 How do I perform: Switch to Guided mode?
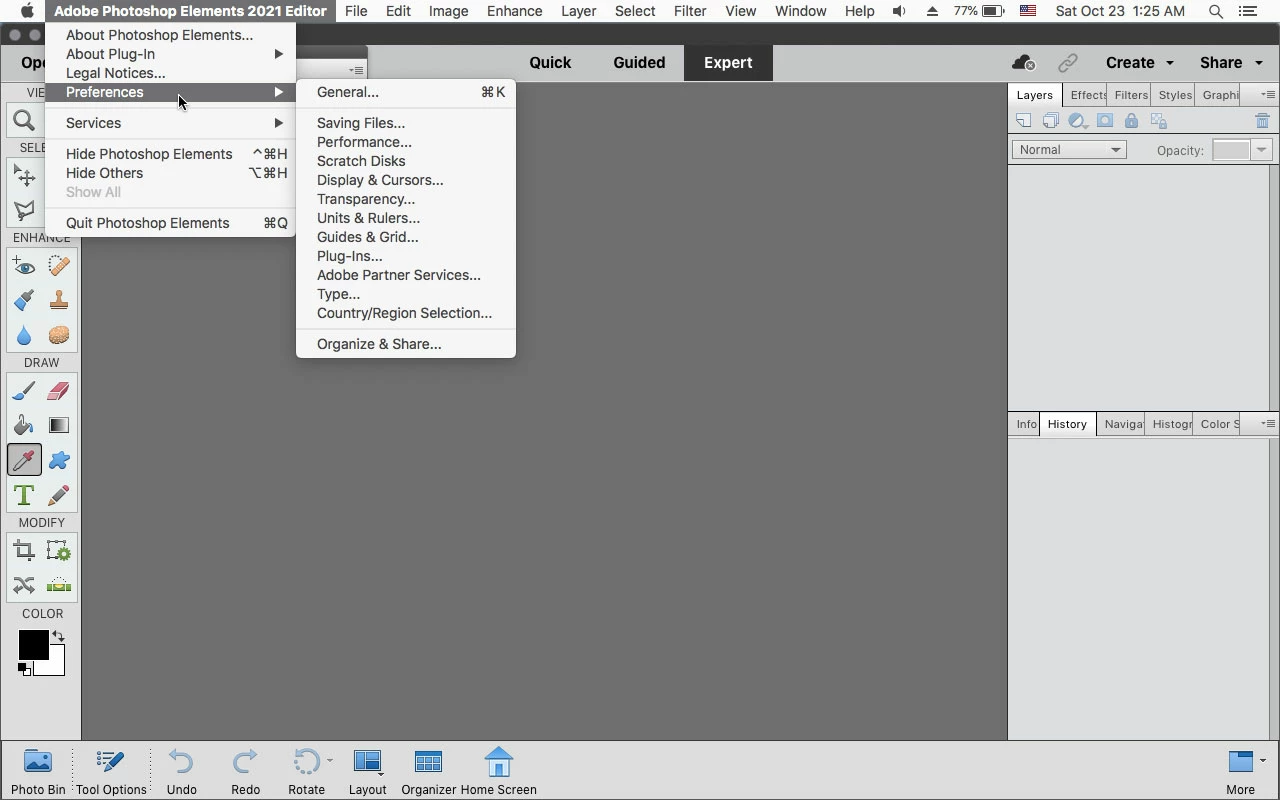[639, 62]
